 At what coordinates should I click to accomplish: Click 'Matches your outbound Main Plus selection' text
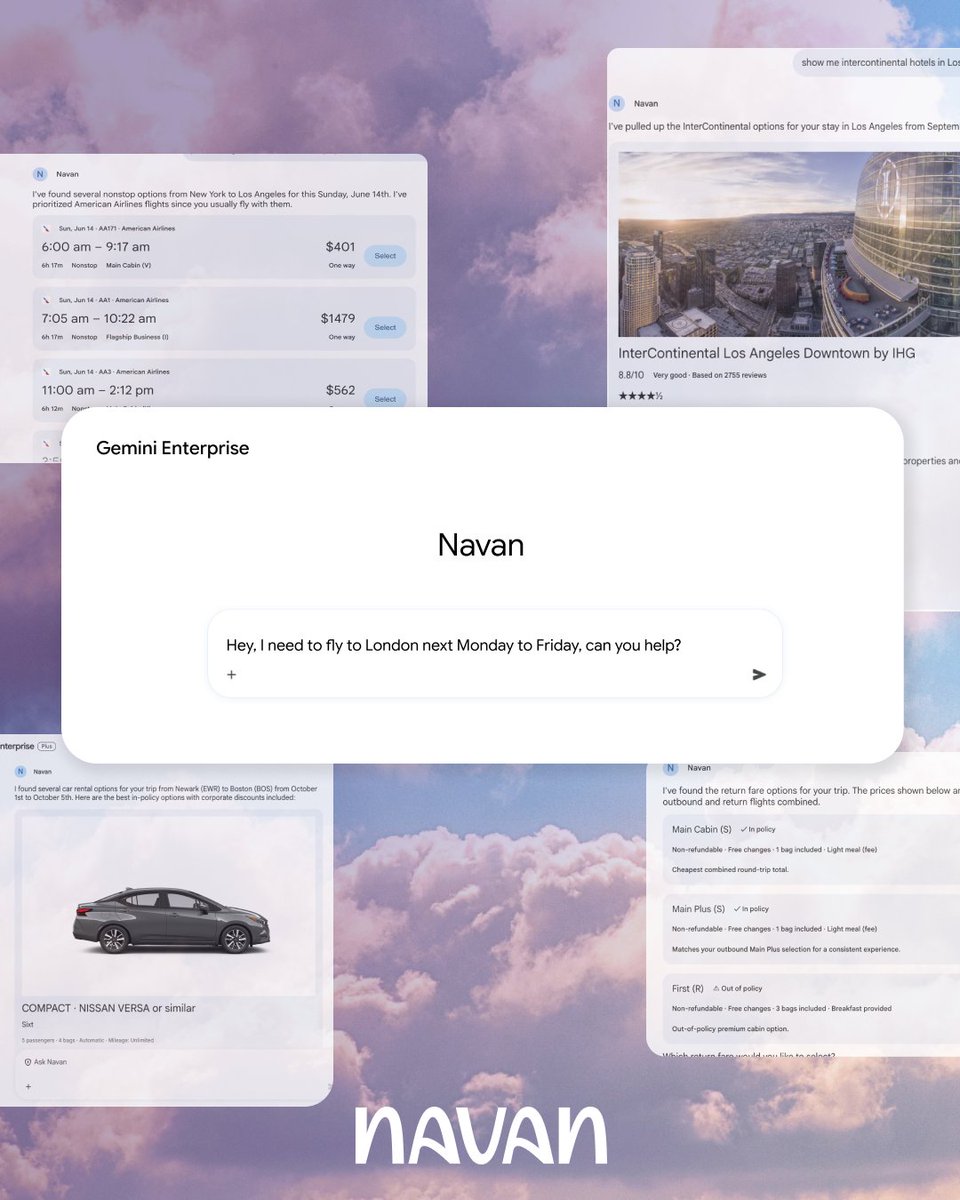(x=786, y=949)
